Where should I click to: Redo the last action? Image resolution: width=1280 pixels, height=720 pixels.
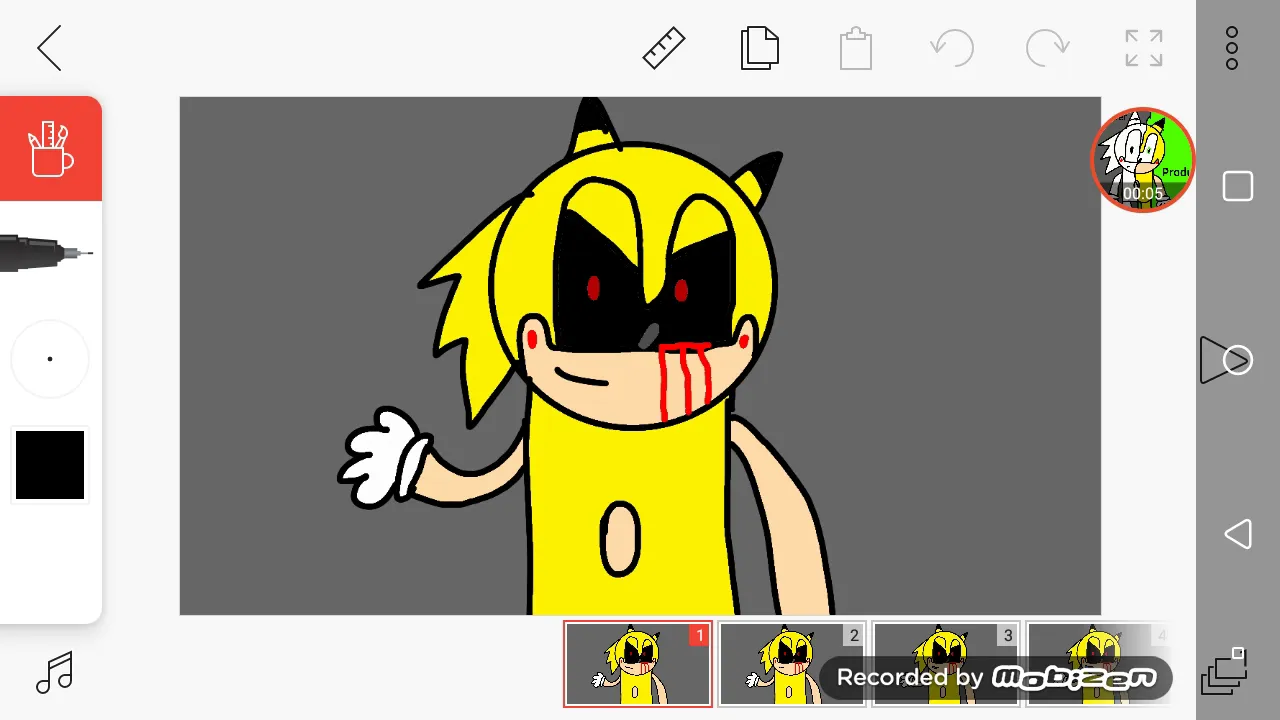click(x=1047, y=48)
